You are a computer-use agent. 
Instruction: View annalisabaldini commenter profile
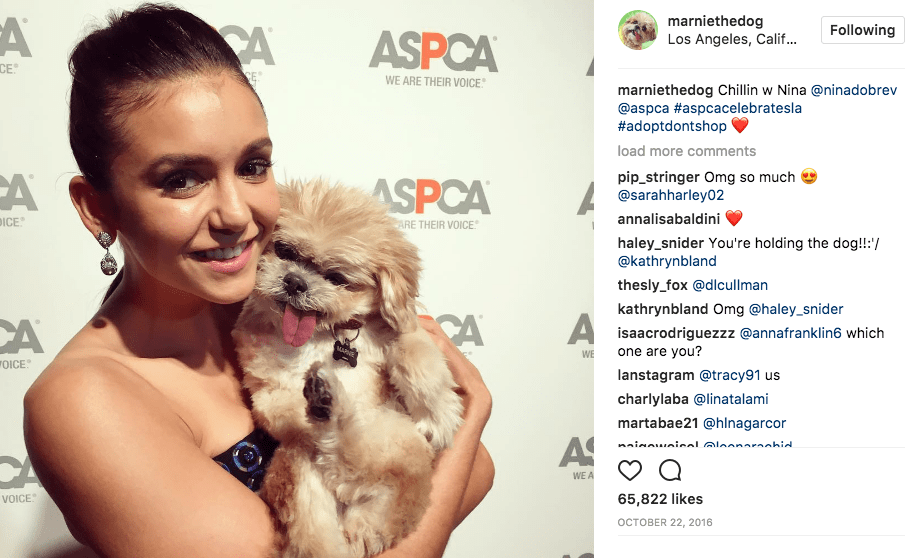coord(669,219)
